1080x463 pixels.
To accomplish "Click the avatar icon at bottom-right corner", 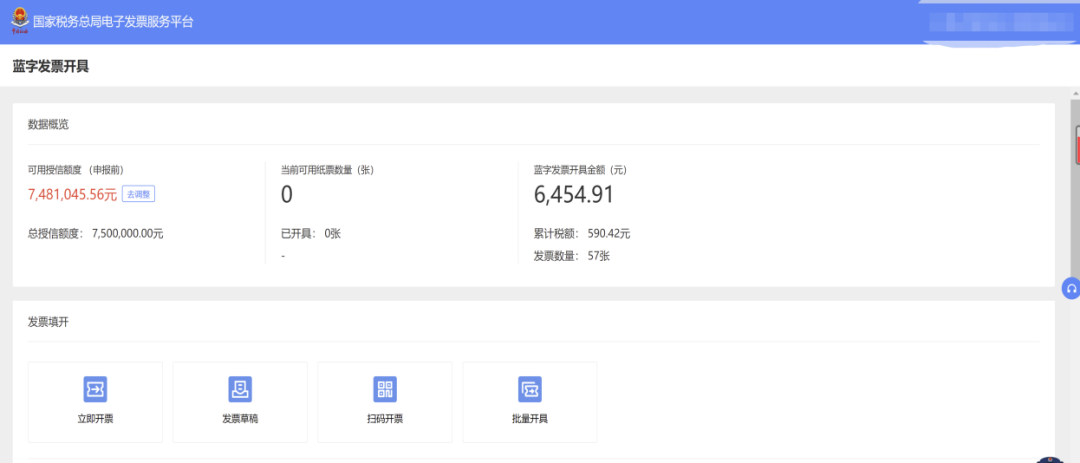I will point(1050,460).
